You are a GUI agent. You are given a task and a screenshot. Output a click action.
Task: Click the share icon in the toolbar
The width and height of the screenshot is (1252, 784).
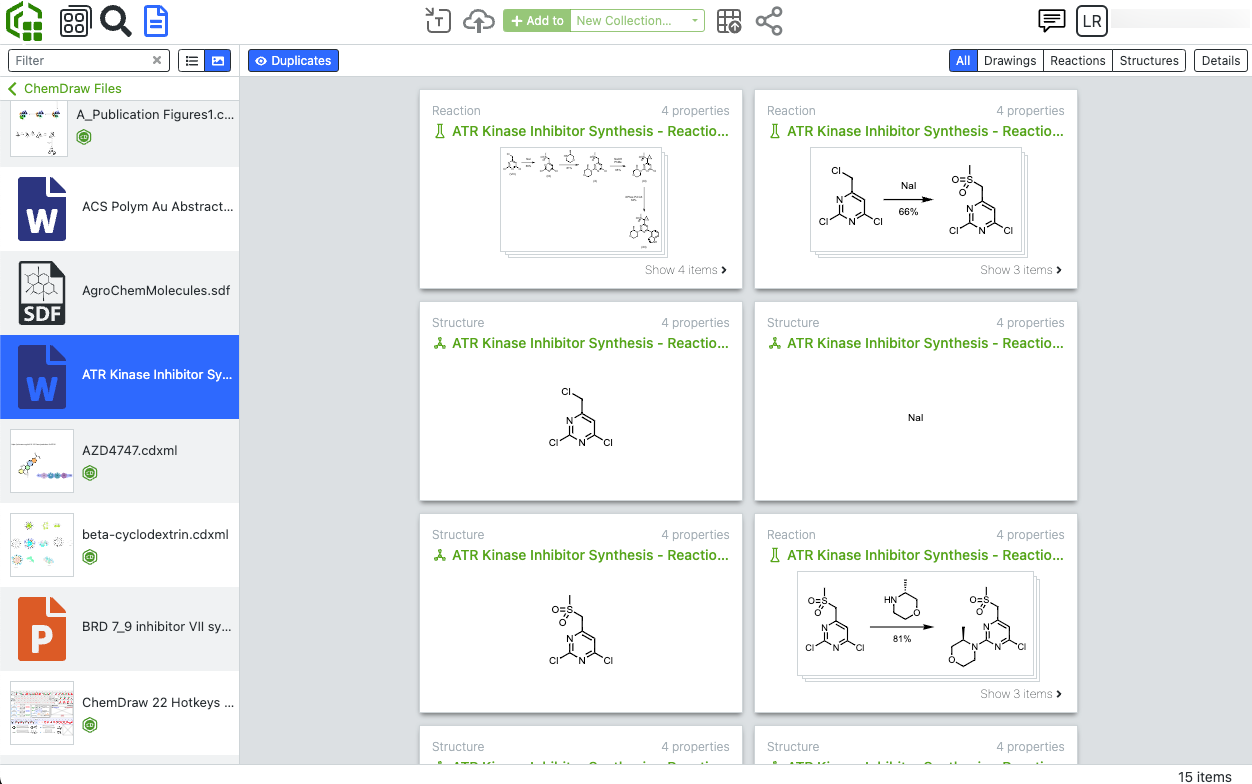(768, 20)
